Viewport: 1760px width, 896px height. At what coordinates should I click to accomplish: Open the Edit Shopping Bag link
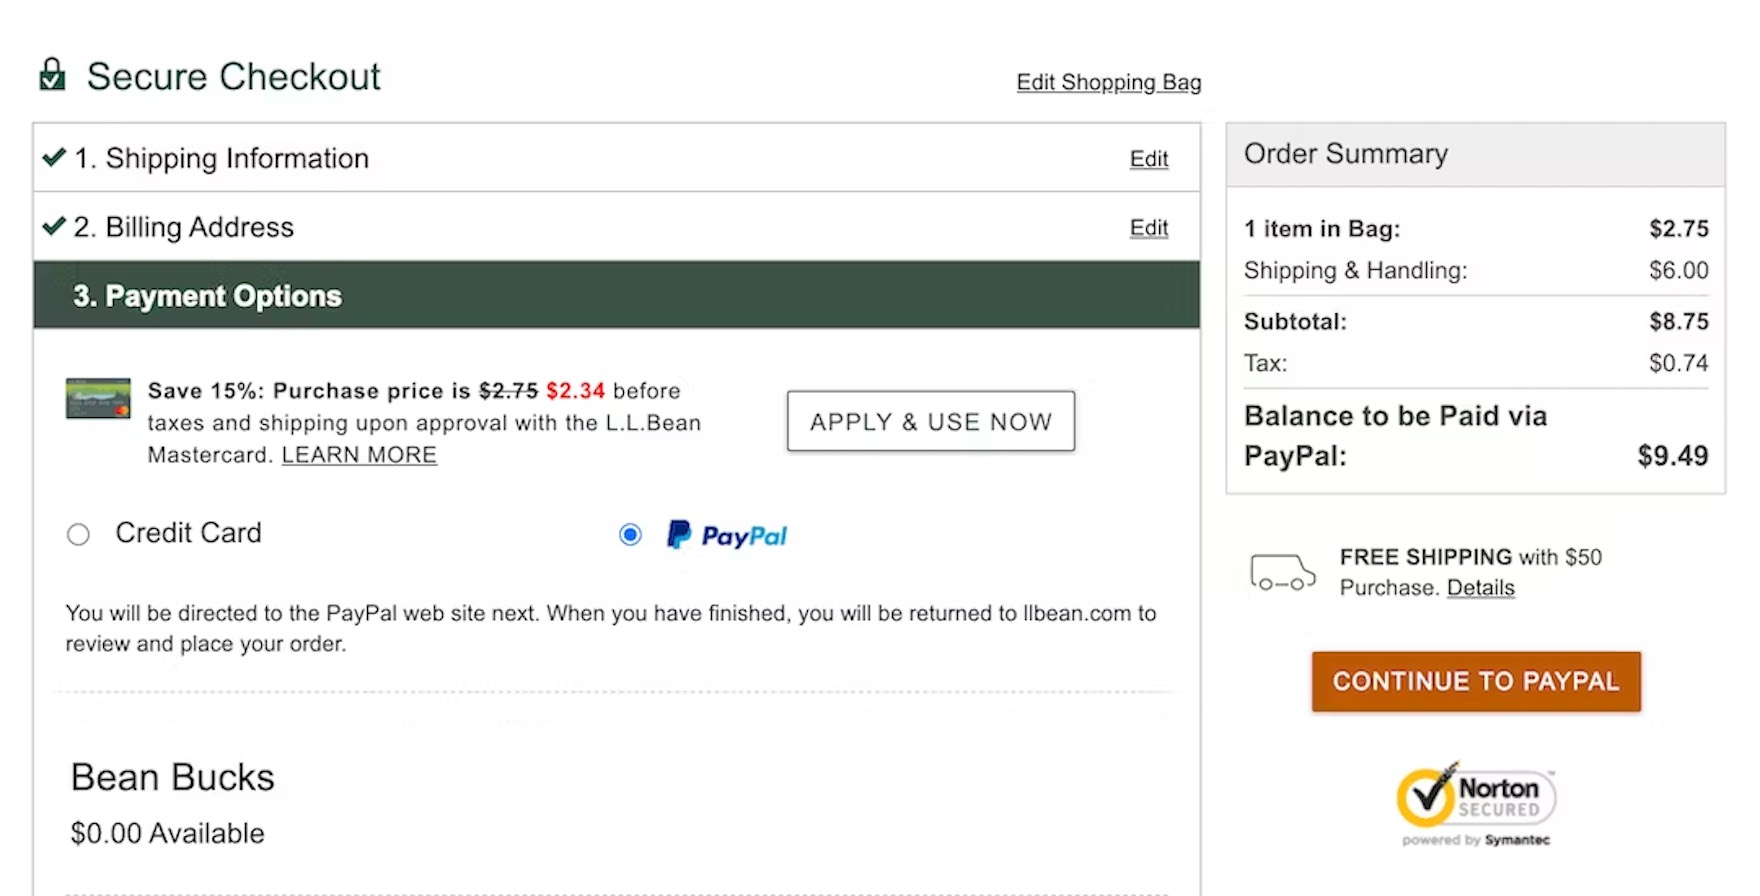pyautogui.click(x=1108, y=82)
